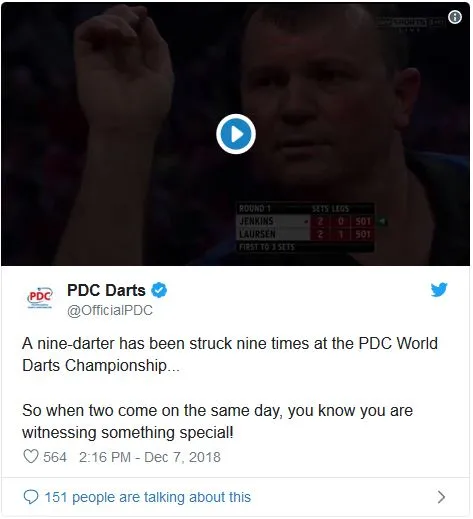Screen dimensions: 473x519
Task: Click the JENKINS row in scoreboard
Action: coord(305,221)
